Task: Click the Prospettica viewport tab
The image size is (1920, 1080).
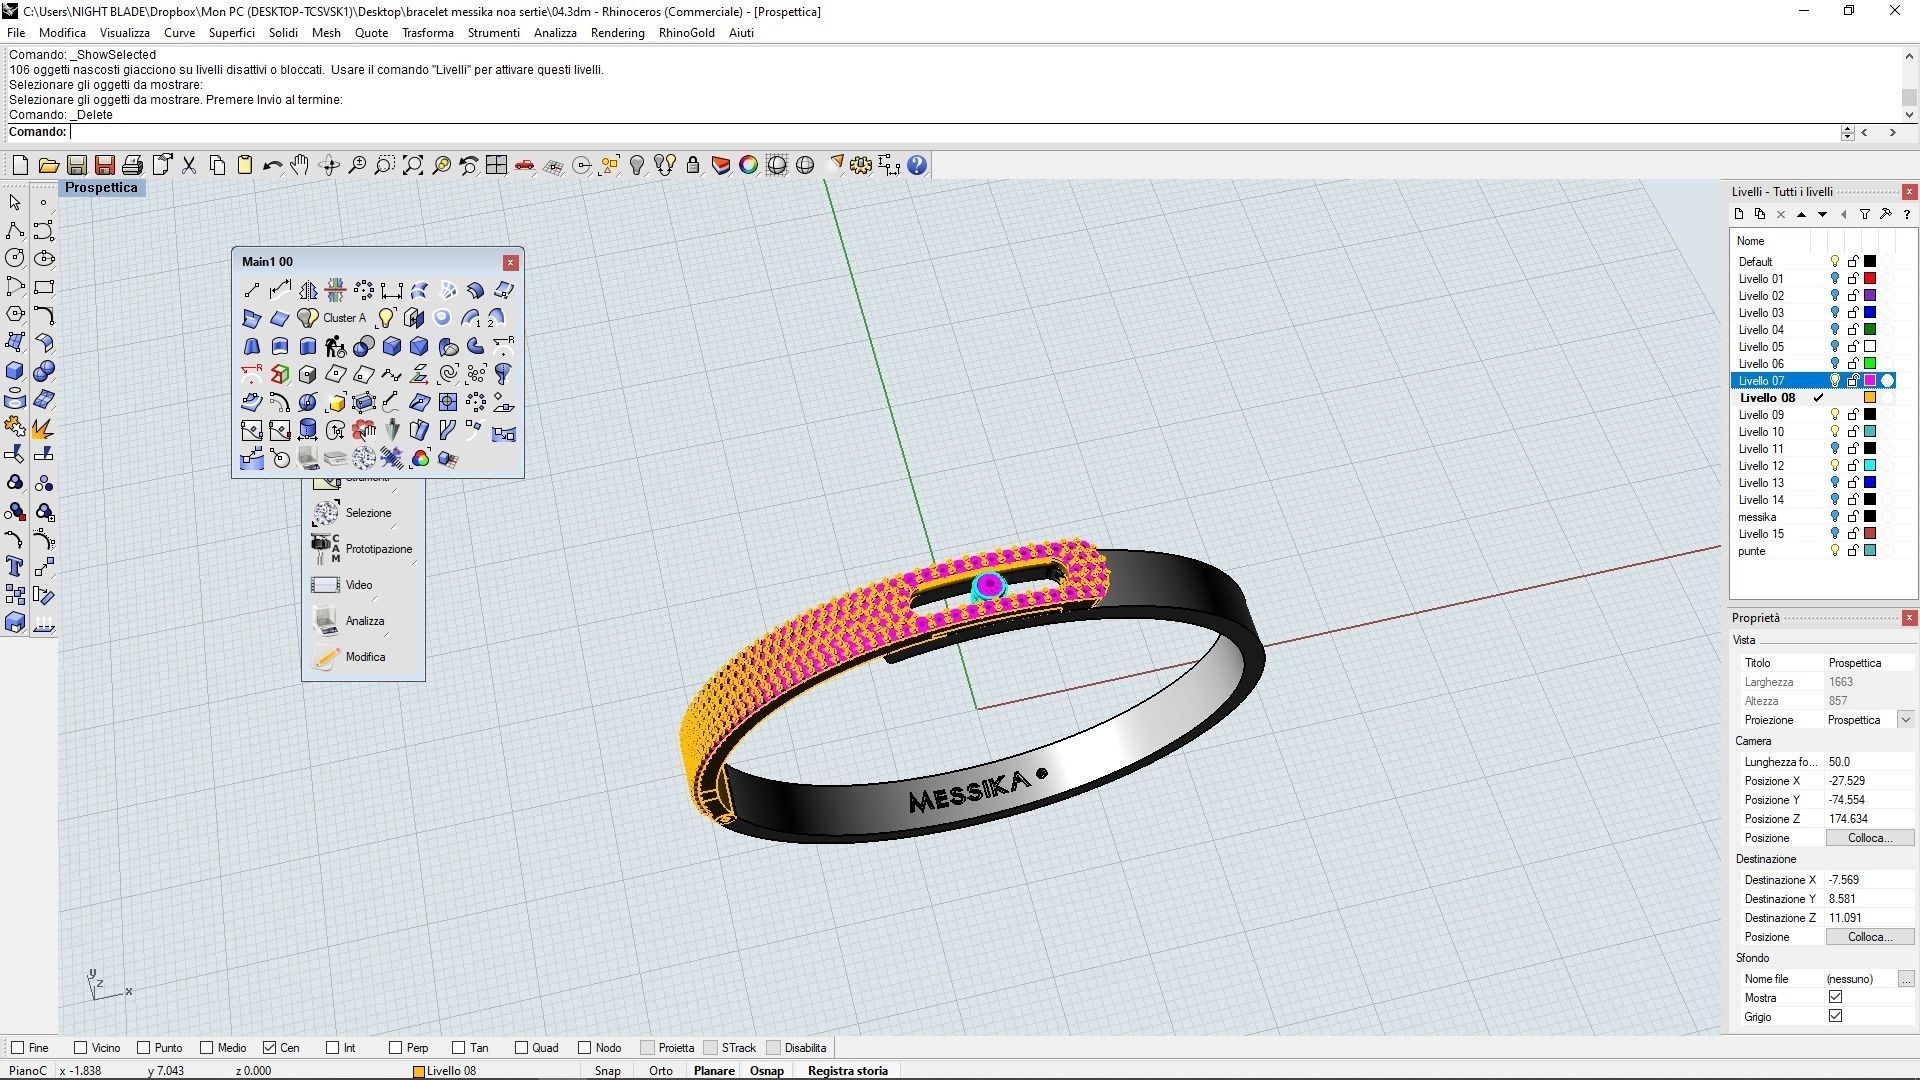Action: [x=101, y=188]
